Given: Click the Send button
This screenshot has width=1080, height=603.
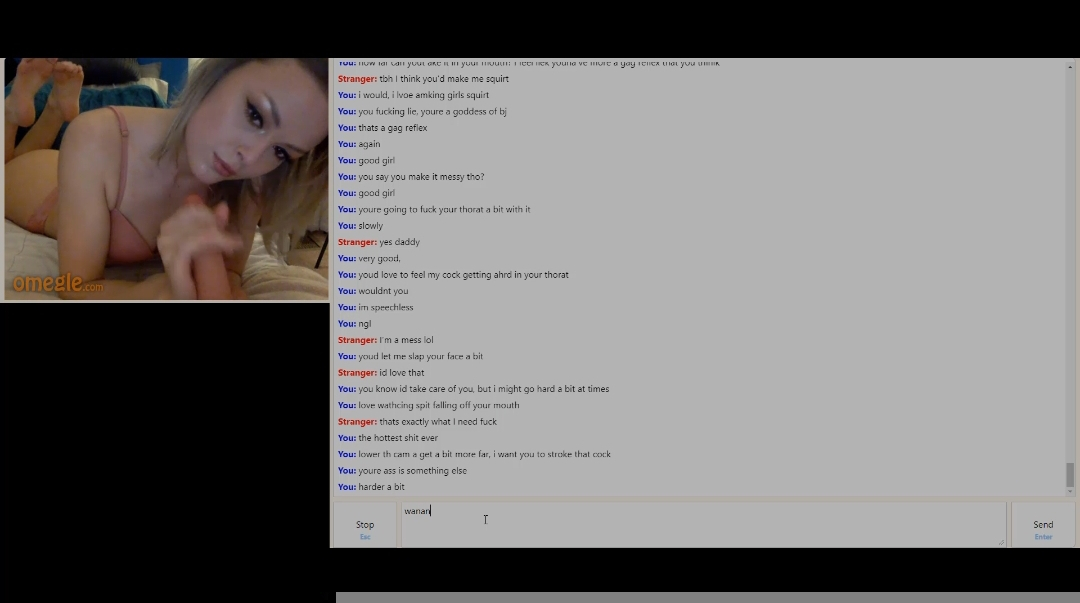Looking at the screenshot, I should pyautogui.click(x=1043, y=525).
